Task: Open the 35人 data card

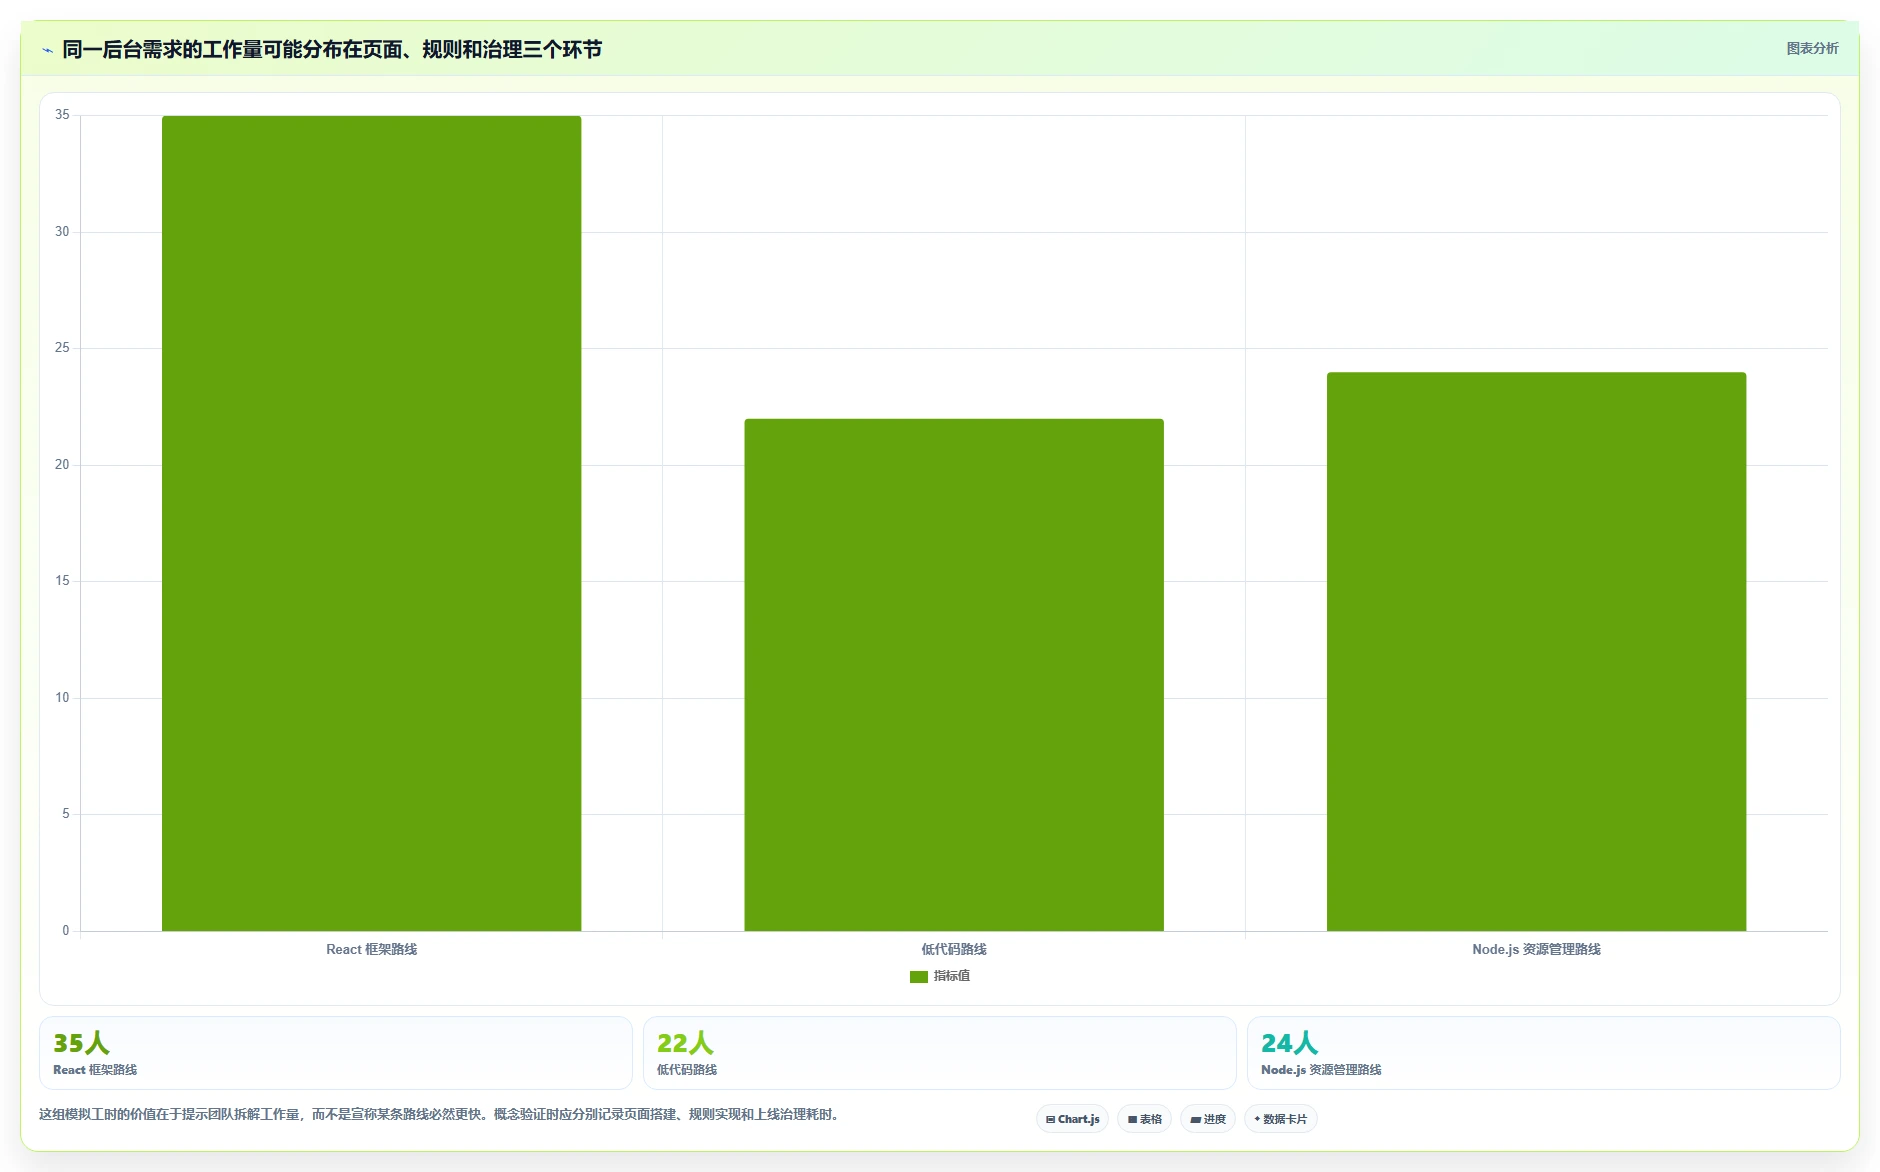Action: coord(336,1053)
